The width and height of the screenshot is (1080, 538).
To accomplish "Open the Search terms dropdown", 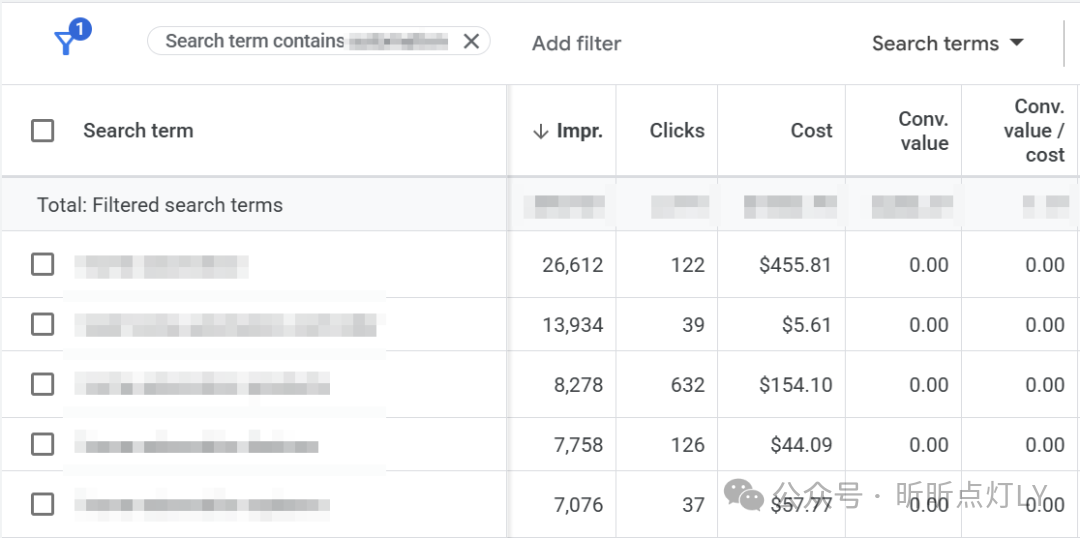I will pyautogui.click(x=935, y=43).
